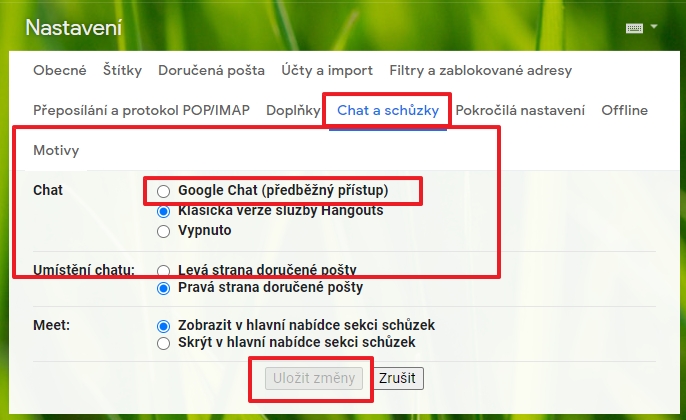Click the Zrušit button
This screenshot has width=686, height=420.
(x=397, y=378)
